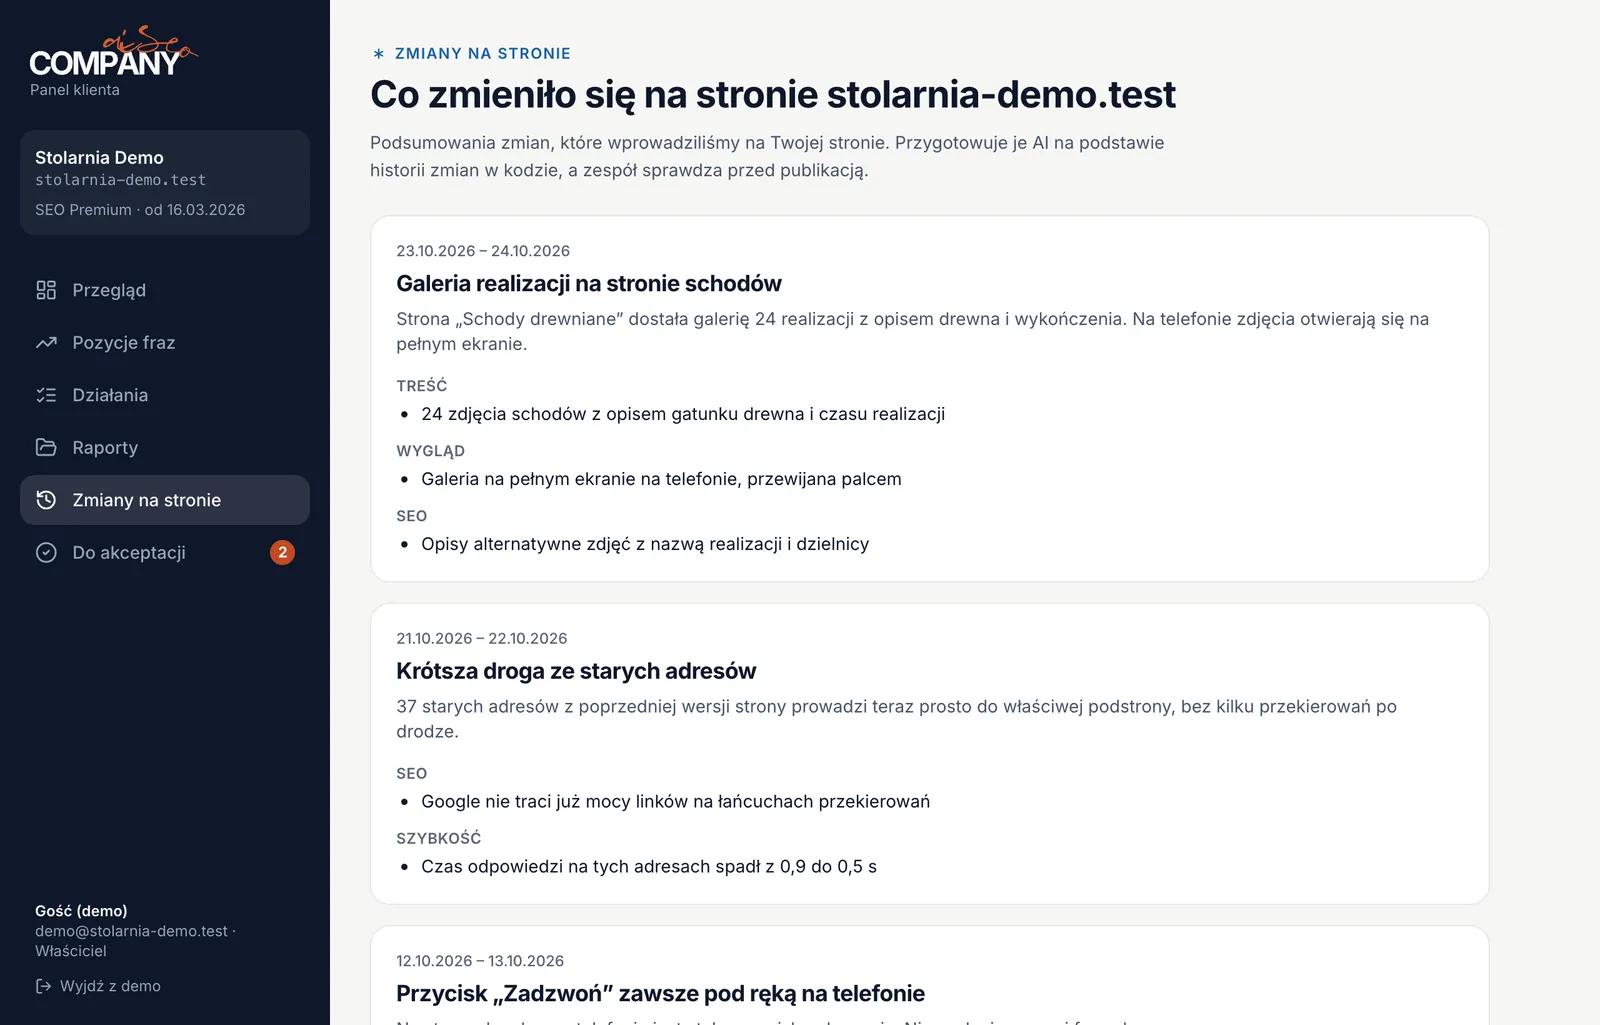Image resolution: width=1600 pixels, height=1025 pixels.
Task: Select Zmiany na stronie in sidebar
Action: tap(165, 500)
